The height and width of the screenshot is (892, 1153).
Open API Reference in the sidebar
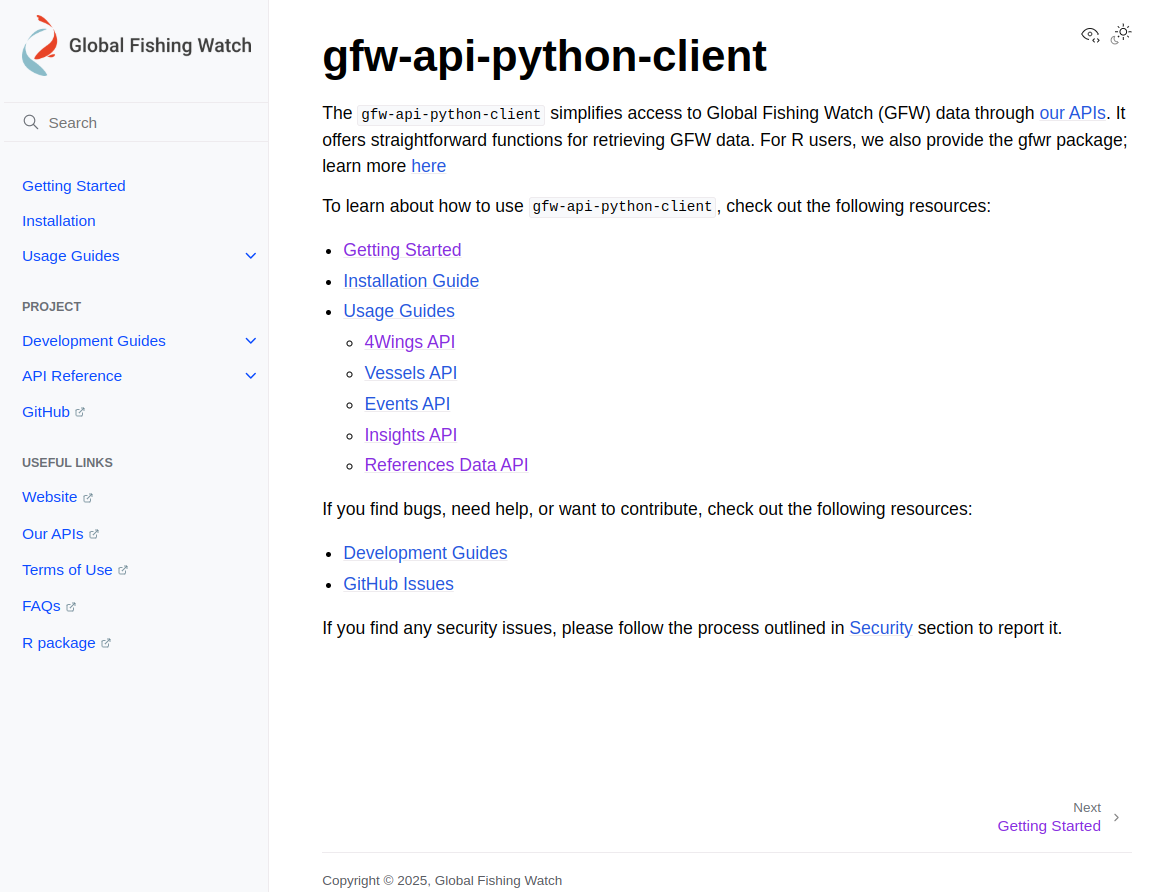[x=72, y=376]
